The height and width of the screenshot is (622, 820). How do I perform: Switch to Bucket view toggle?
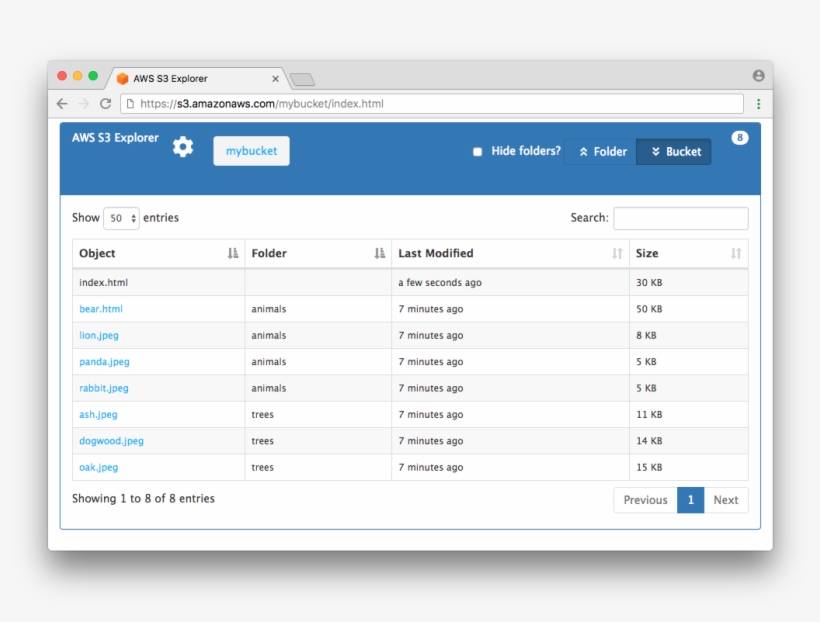click(x=674, y=152)
